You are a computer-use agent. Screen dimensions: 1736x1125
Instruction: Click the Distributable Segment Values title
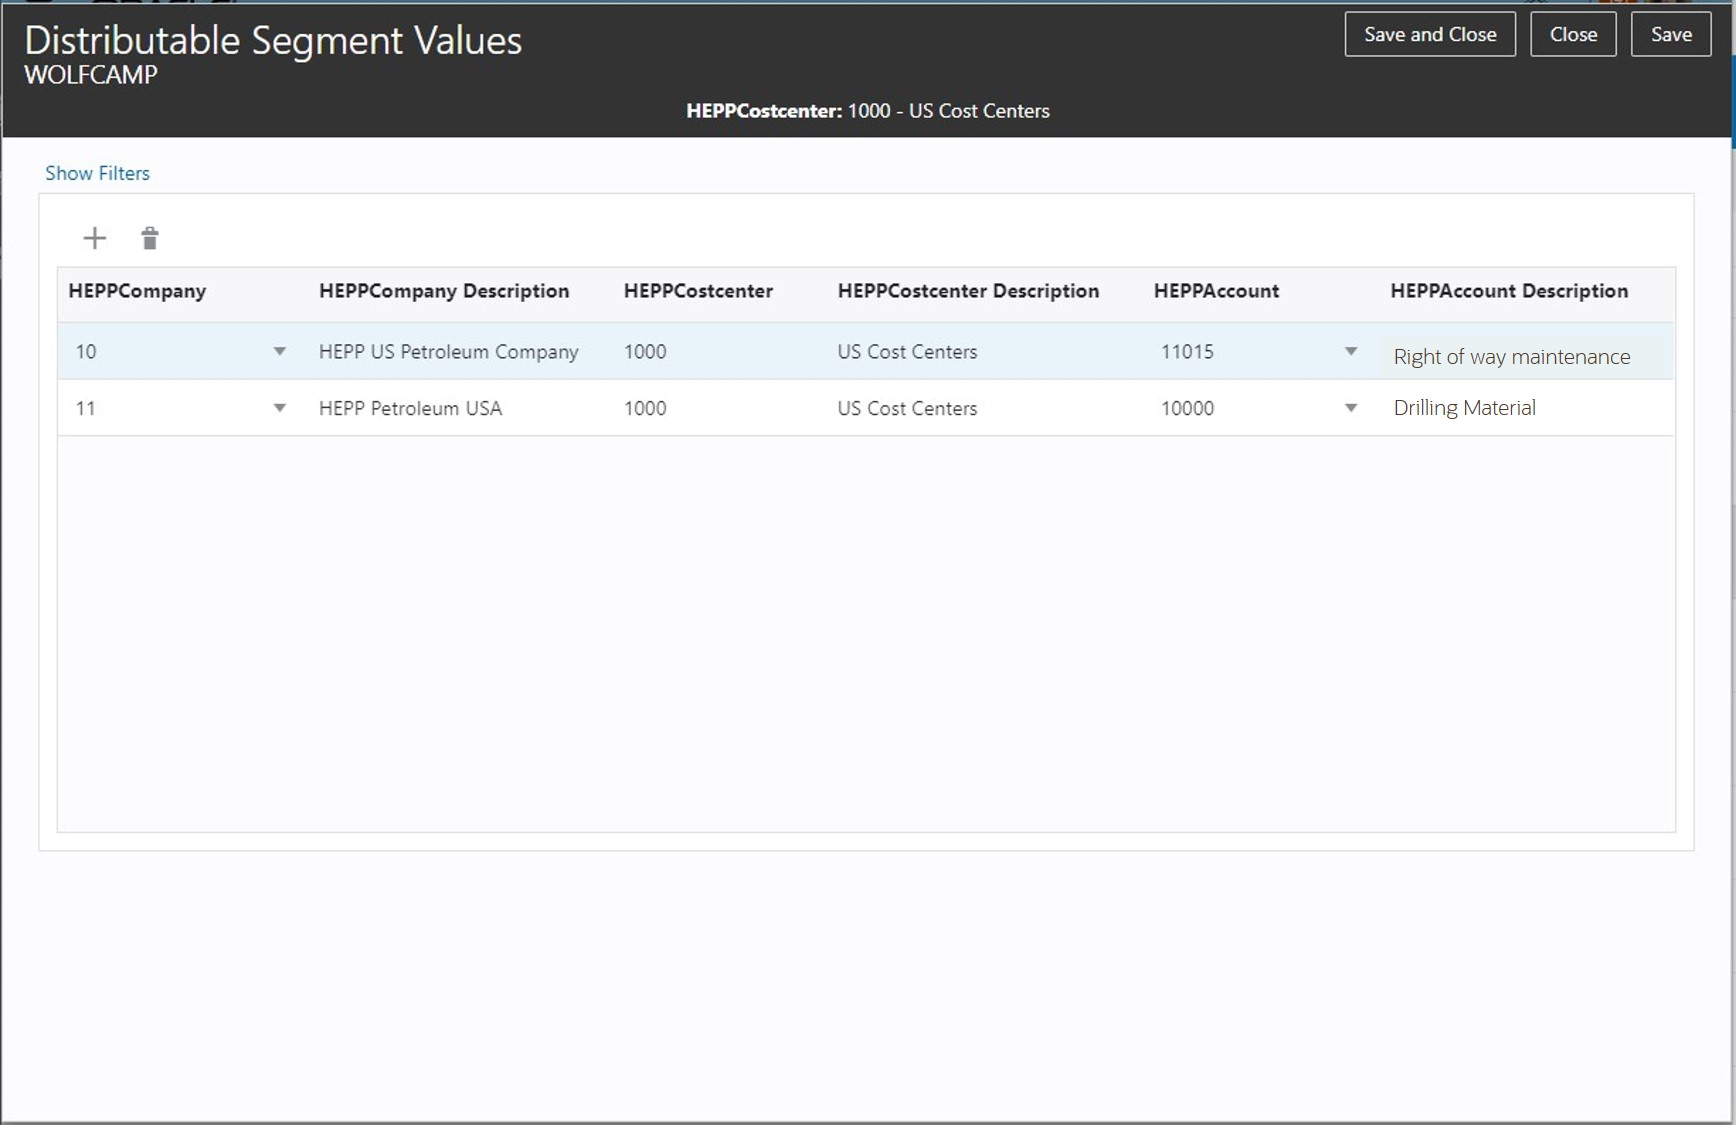click(273, 40)
